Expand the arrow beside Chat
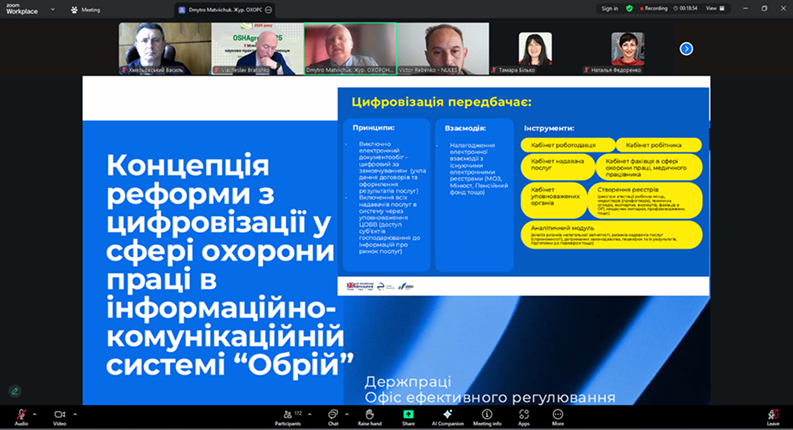Viewport: 793px width, 430px height. click(x=347, y=414)
